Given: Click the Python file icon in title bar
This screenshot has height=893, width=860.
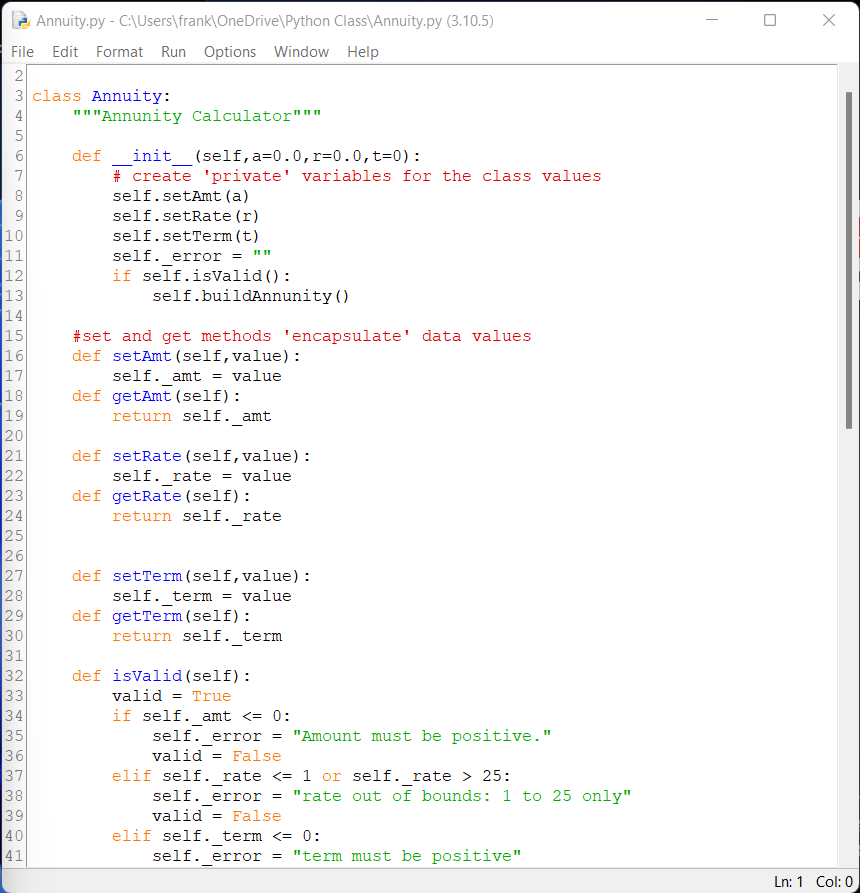Looking at the screenshot, I should (21, 21).
